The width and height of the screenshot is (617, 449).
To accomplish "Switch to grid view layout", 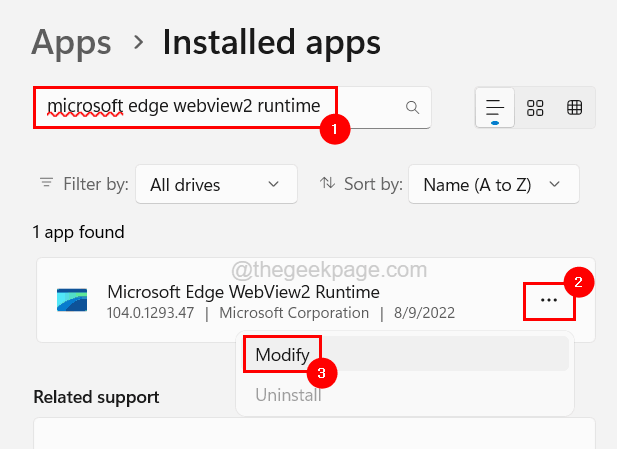I will point(535,108).
